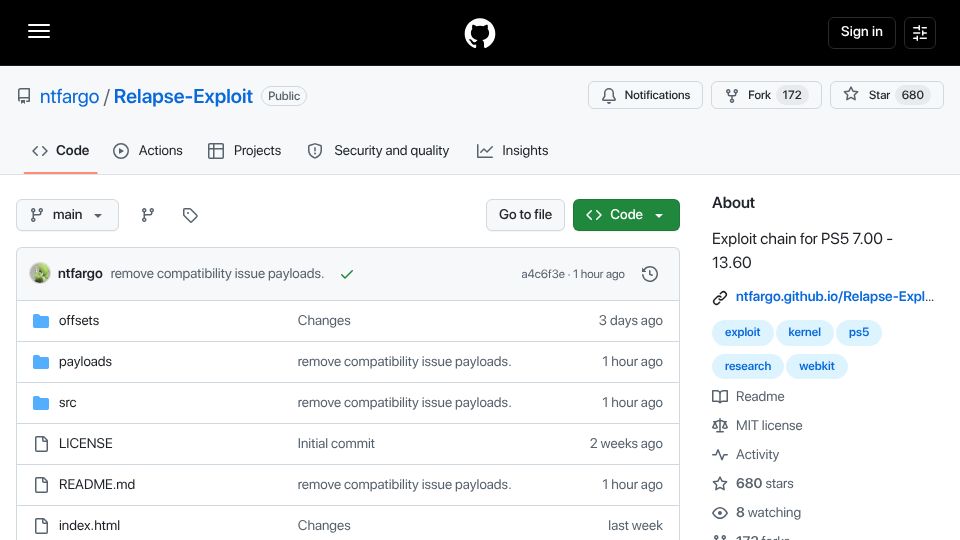Screen dimensions: 960x540
Task: Click the offsets folder icon
Action: coord(41,321)
